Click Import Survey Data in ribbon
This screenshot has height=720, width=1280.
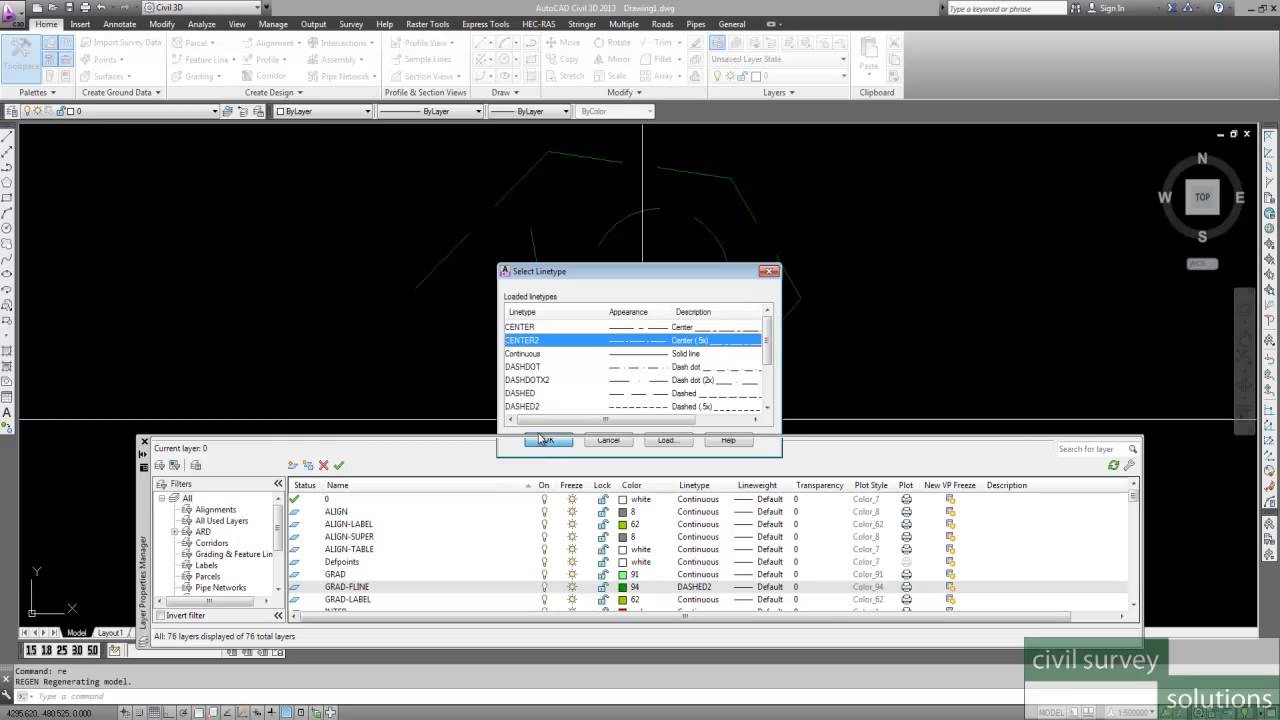click(120, 43)
